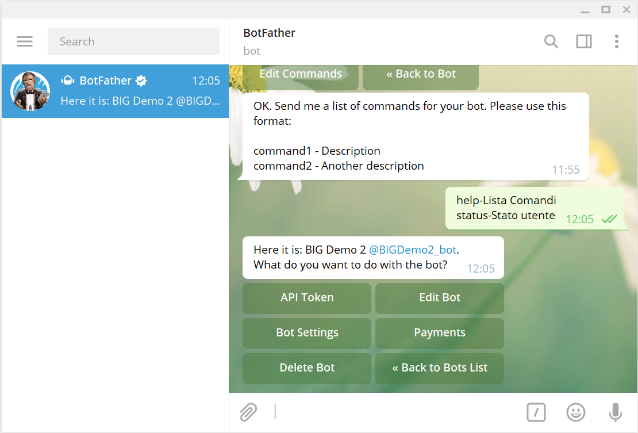The width and height of the screenshot is (638, 433).
Task: Search inside the BotFather chat
Action: 551,41
